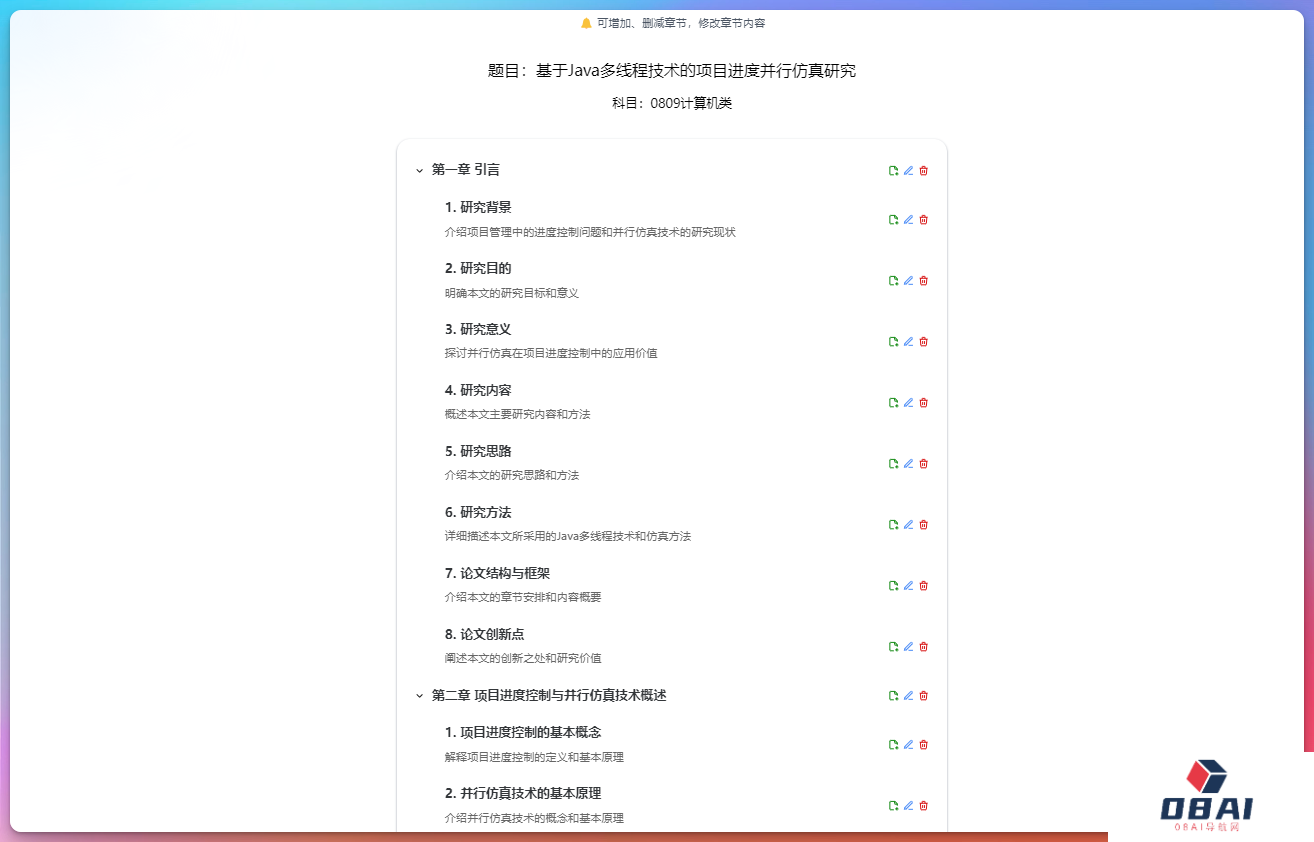Click add icon for 第一章 引言
Viewport: 1314px width, 842px height.
(x=894, y=171)
